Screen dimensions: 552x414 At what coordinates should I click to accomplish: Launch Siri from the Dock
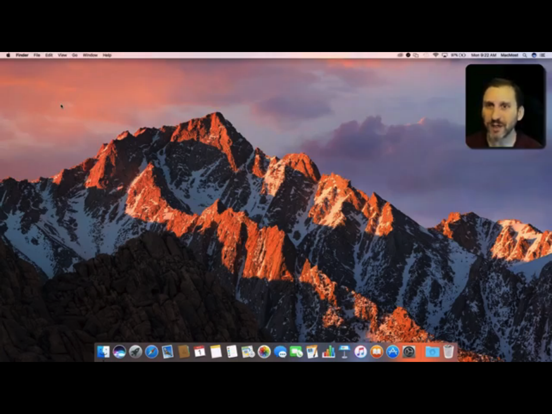coord(119,352)
